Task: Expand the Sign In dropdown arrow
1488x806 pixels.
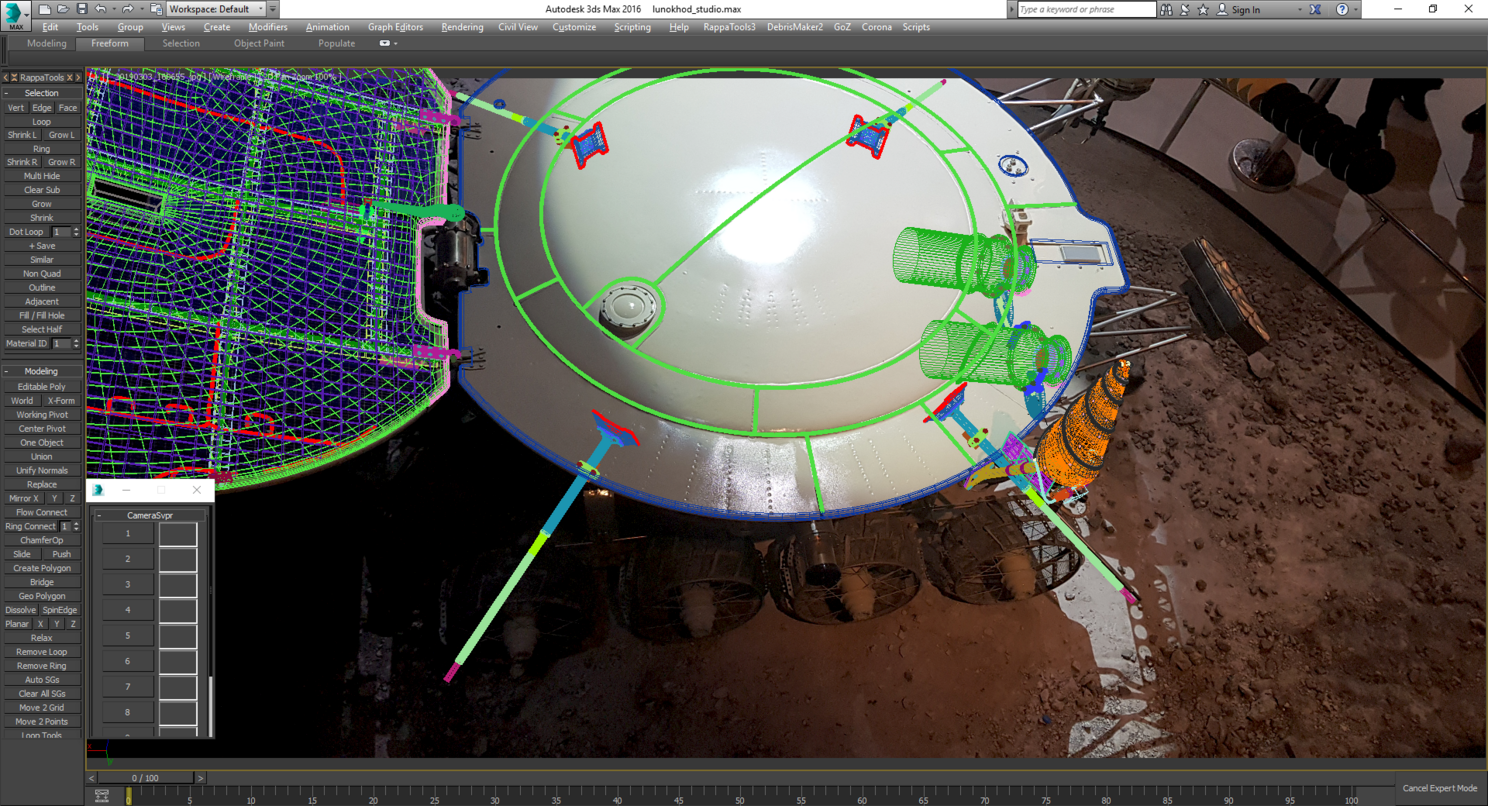Action: [x=1300, y=9]
